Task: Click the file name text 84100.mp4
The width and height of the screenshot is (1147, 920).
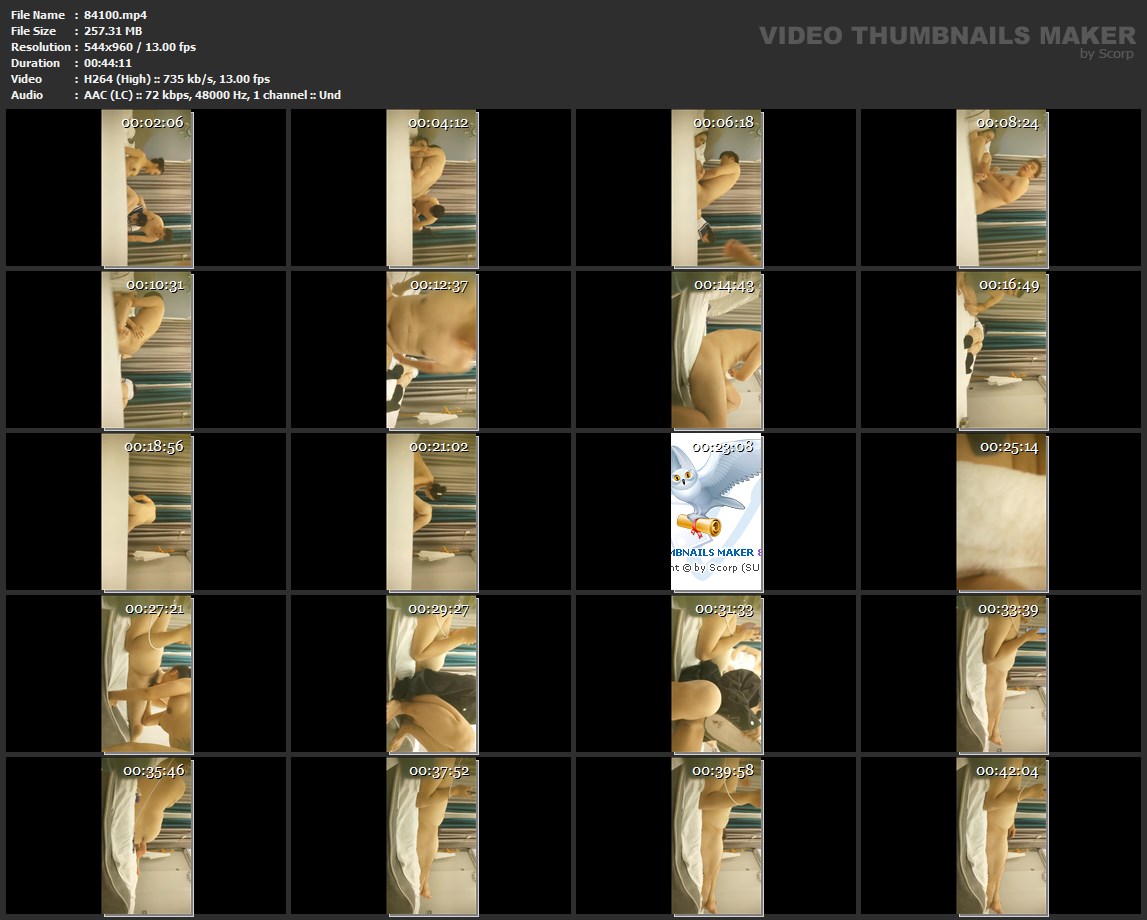Action: (115, 15)
